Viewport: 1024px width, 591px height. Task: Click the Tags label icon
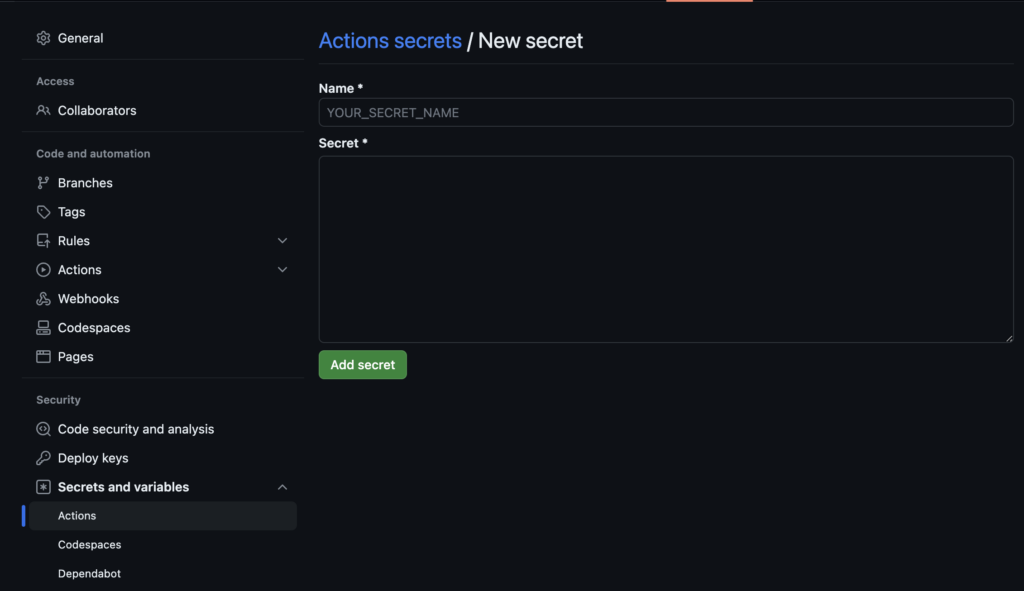[x=43, y=212]
